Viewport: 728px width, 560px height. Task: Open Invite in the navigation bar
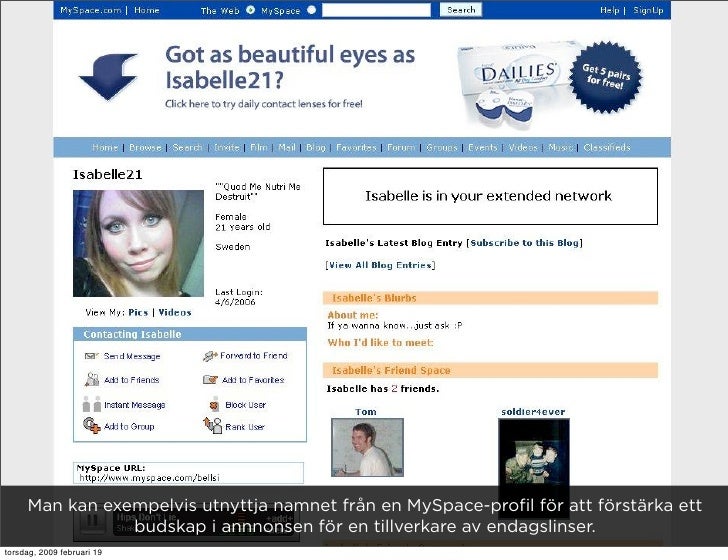pyautogui.click(x=227, y=147)
